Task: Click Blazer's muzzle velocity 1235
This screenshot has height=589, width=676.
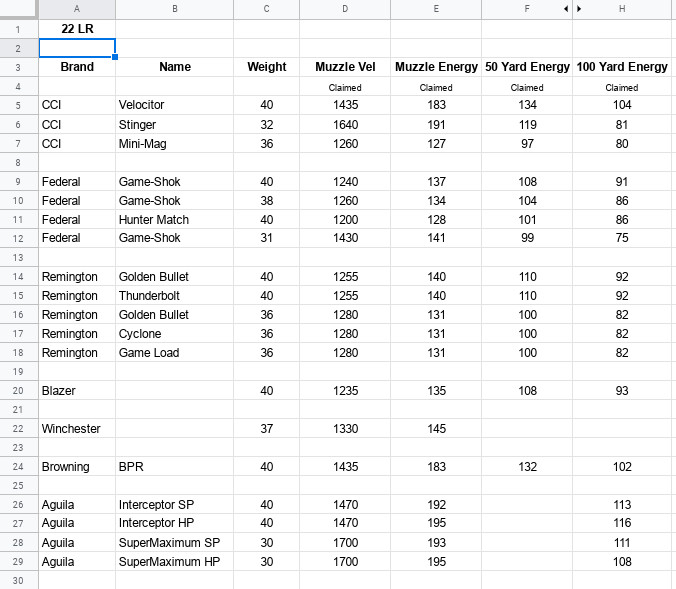Action: pos(345,391)
